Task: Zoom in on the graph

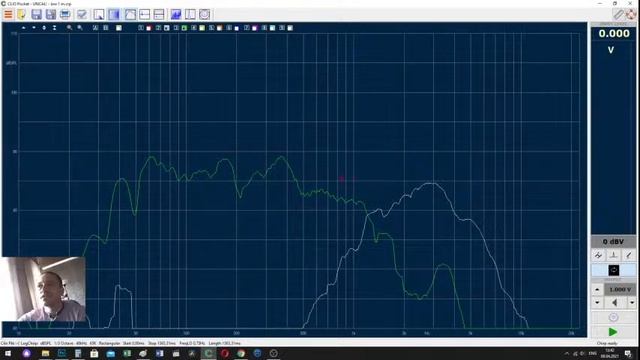Action: click(x=69, y=28)
